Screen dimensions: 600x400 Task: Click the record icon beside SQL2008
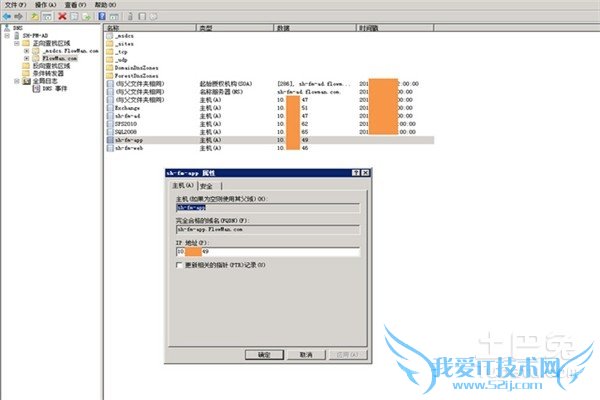click(110, 132)
